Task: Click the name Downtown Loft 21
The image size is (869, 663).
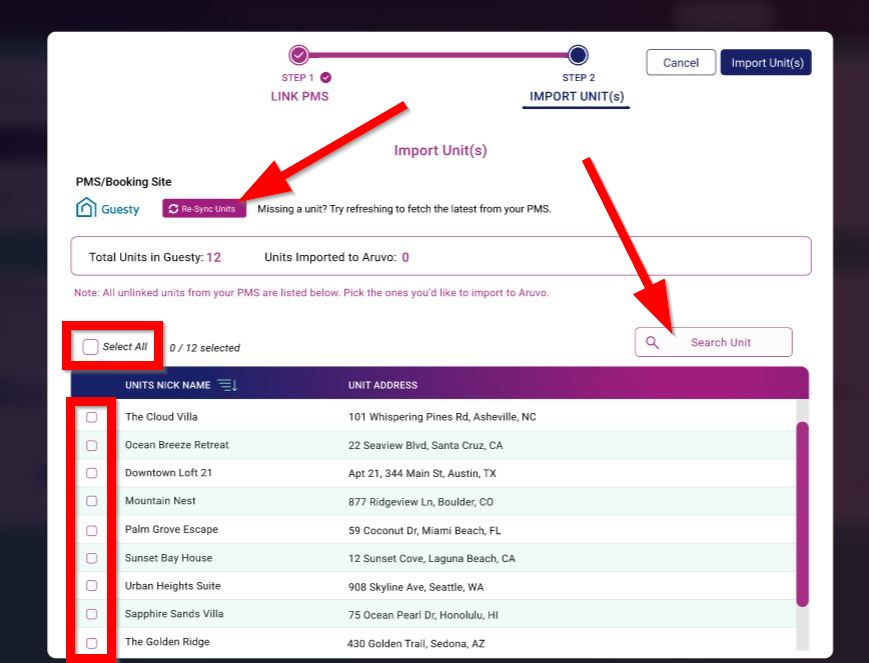Action: [168, 473]
